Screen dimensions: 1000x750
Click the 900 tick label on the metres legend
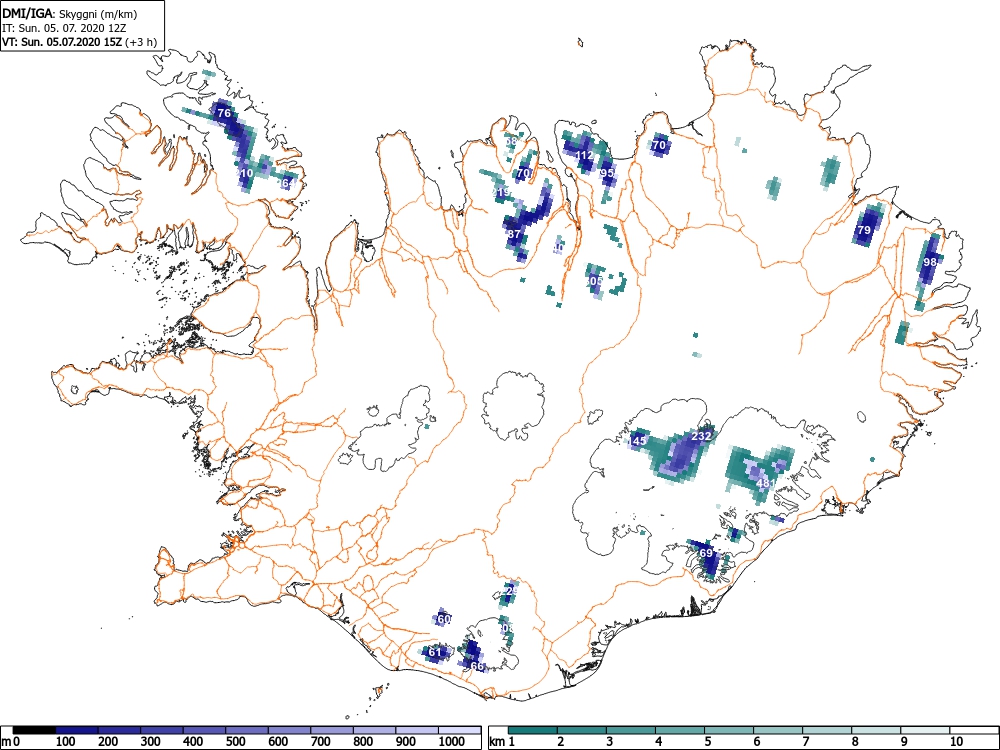click(x=406, y=742)
